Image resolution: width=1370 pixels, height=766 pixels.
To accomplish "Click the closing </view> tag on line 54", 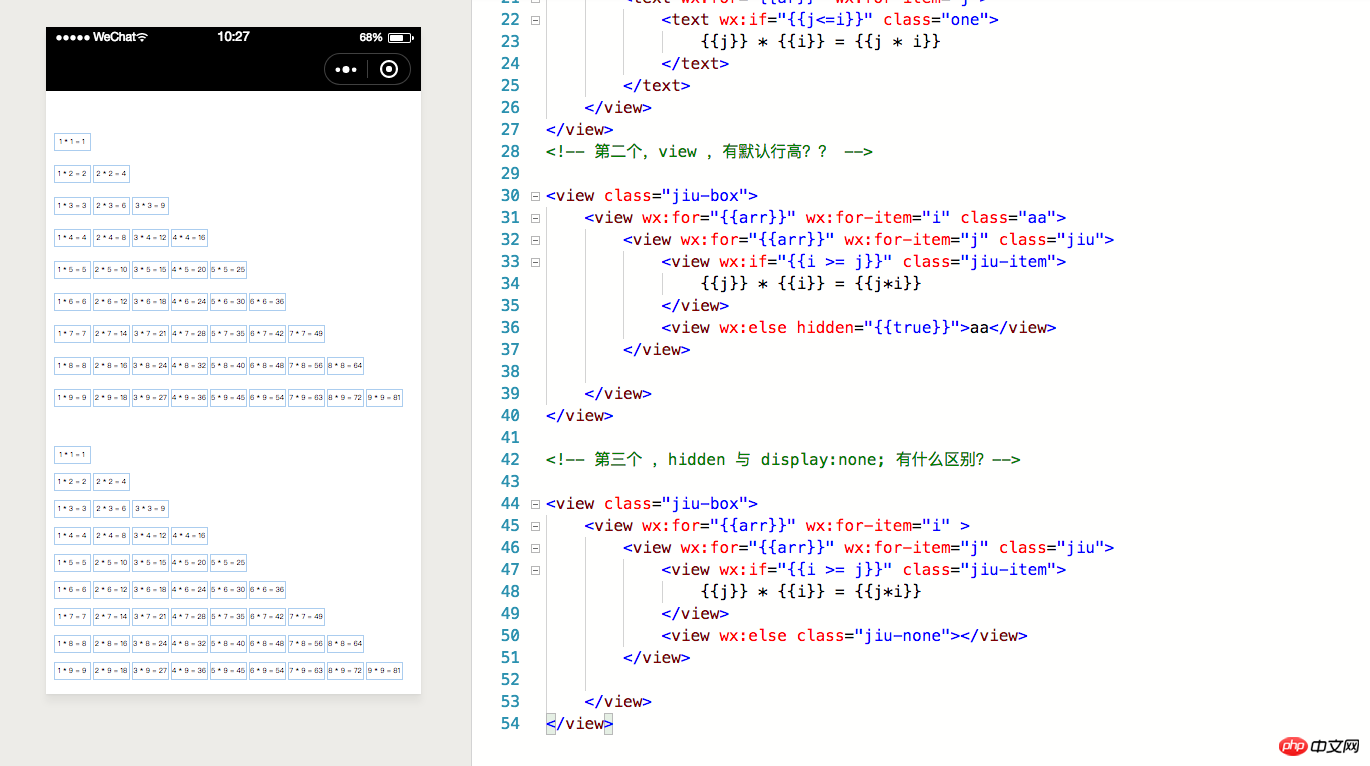I will 580,723.
